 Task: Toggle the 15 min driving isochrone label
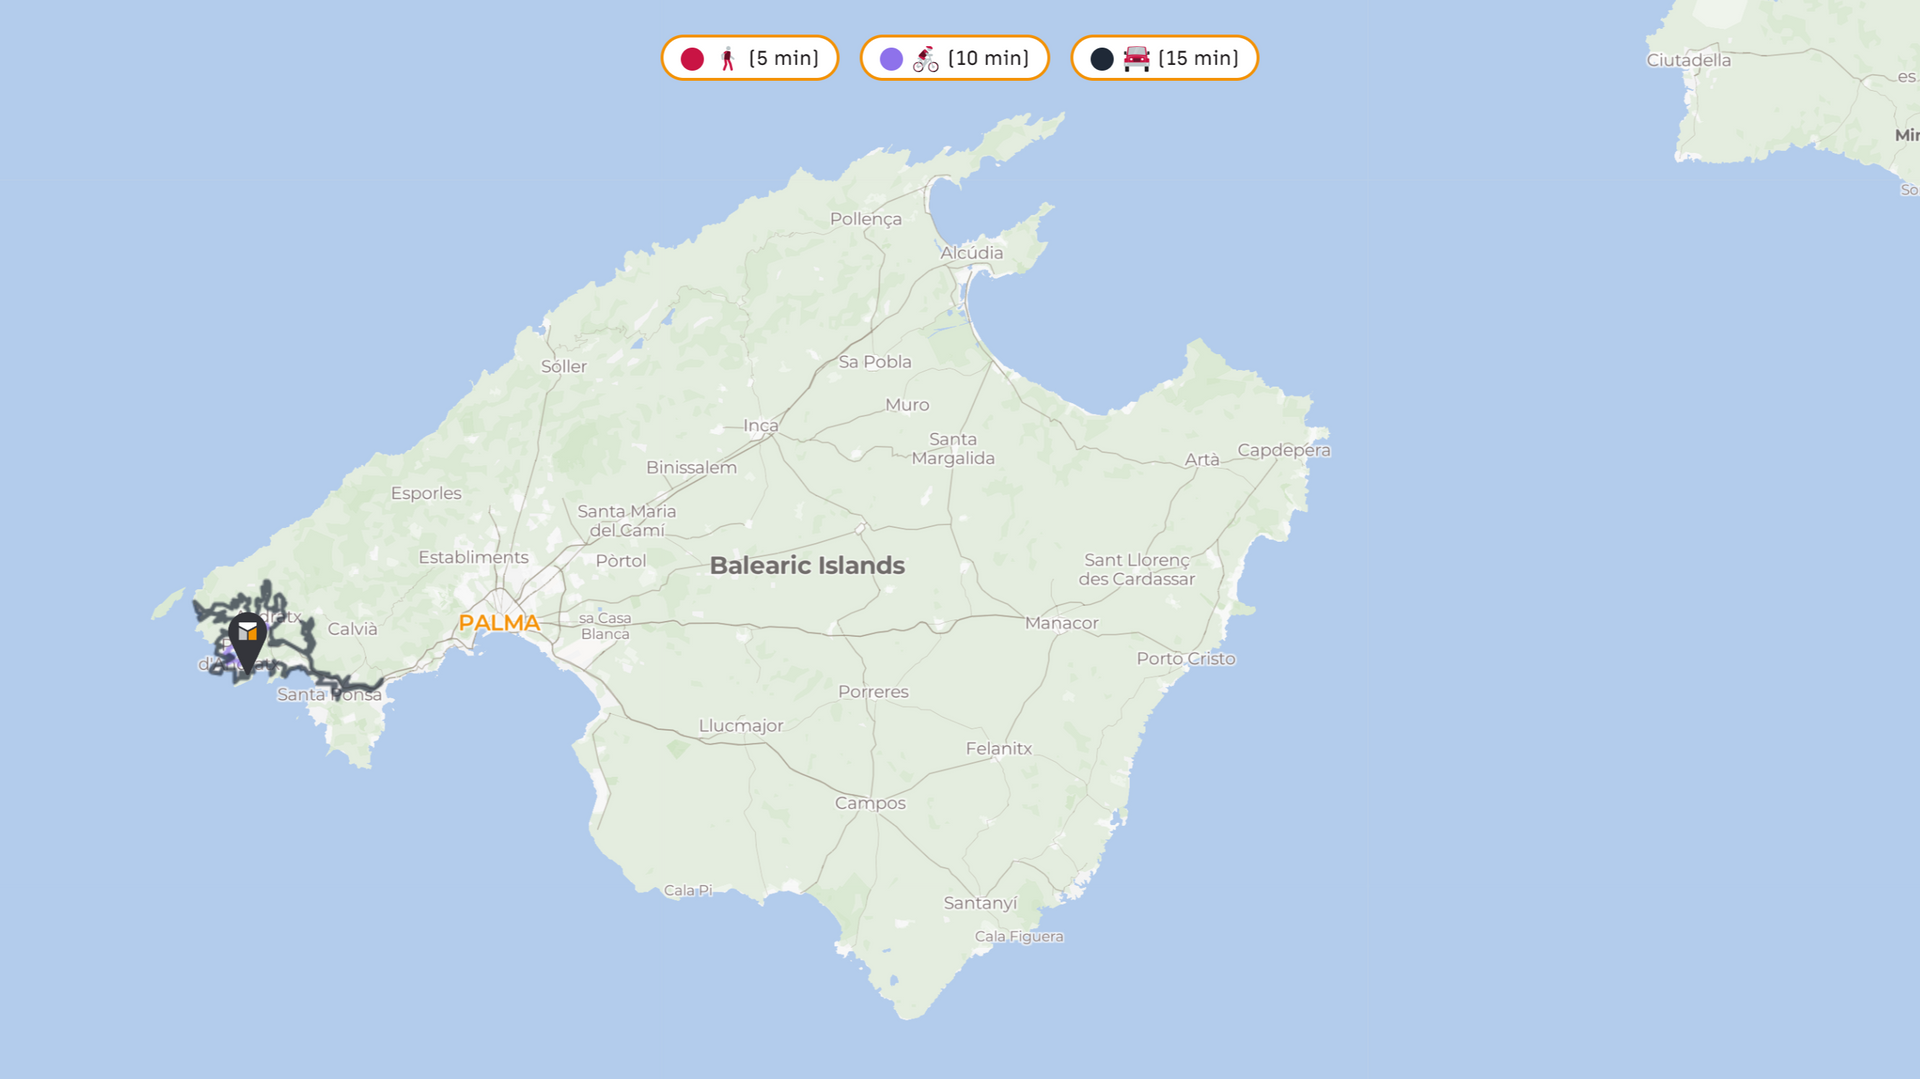[1198, 59]
